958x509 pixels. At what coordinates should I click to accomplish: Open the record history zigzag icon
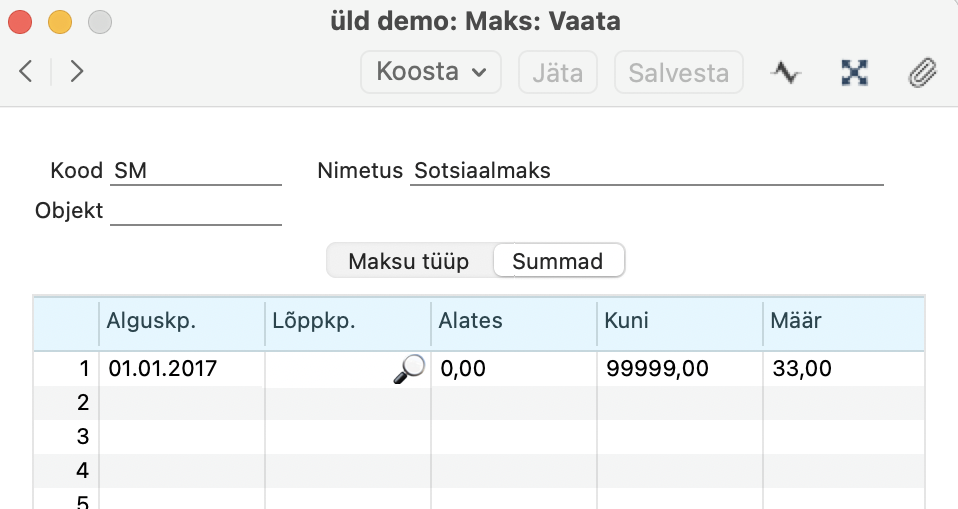click(786, 73)
